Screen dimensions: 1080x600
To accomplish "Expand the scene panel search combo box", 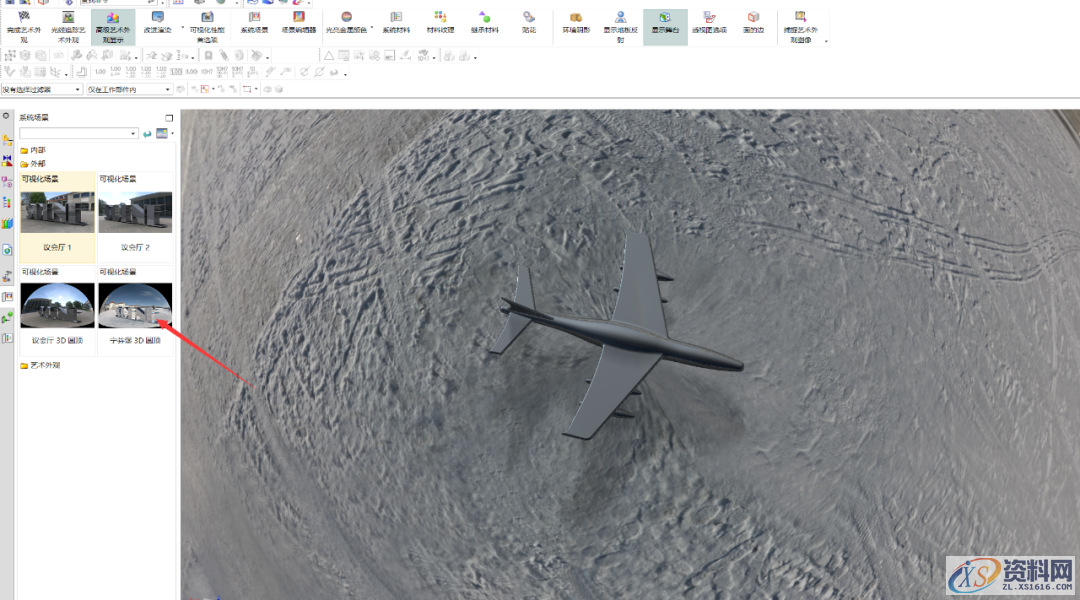I will click(x=134, y=133).
